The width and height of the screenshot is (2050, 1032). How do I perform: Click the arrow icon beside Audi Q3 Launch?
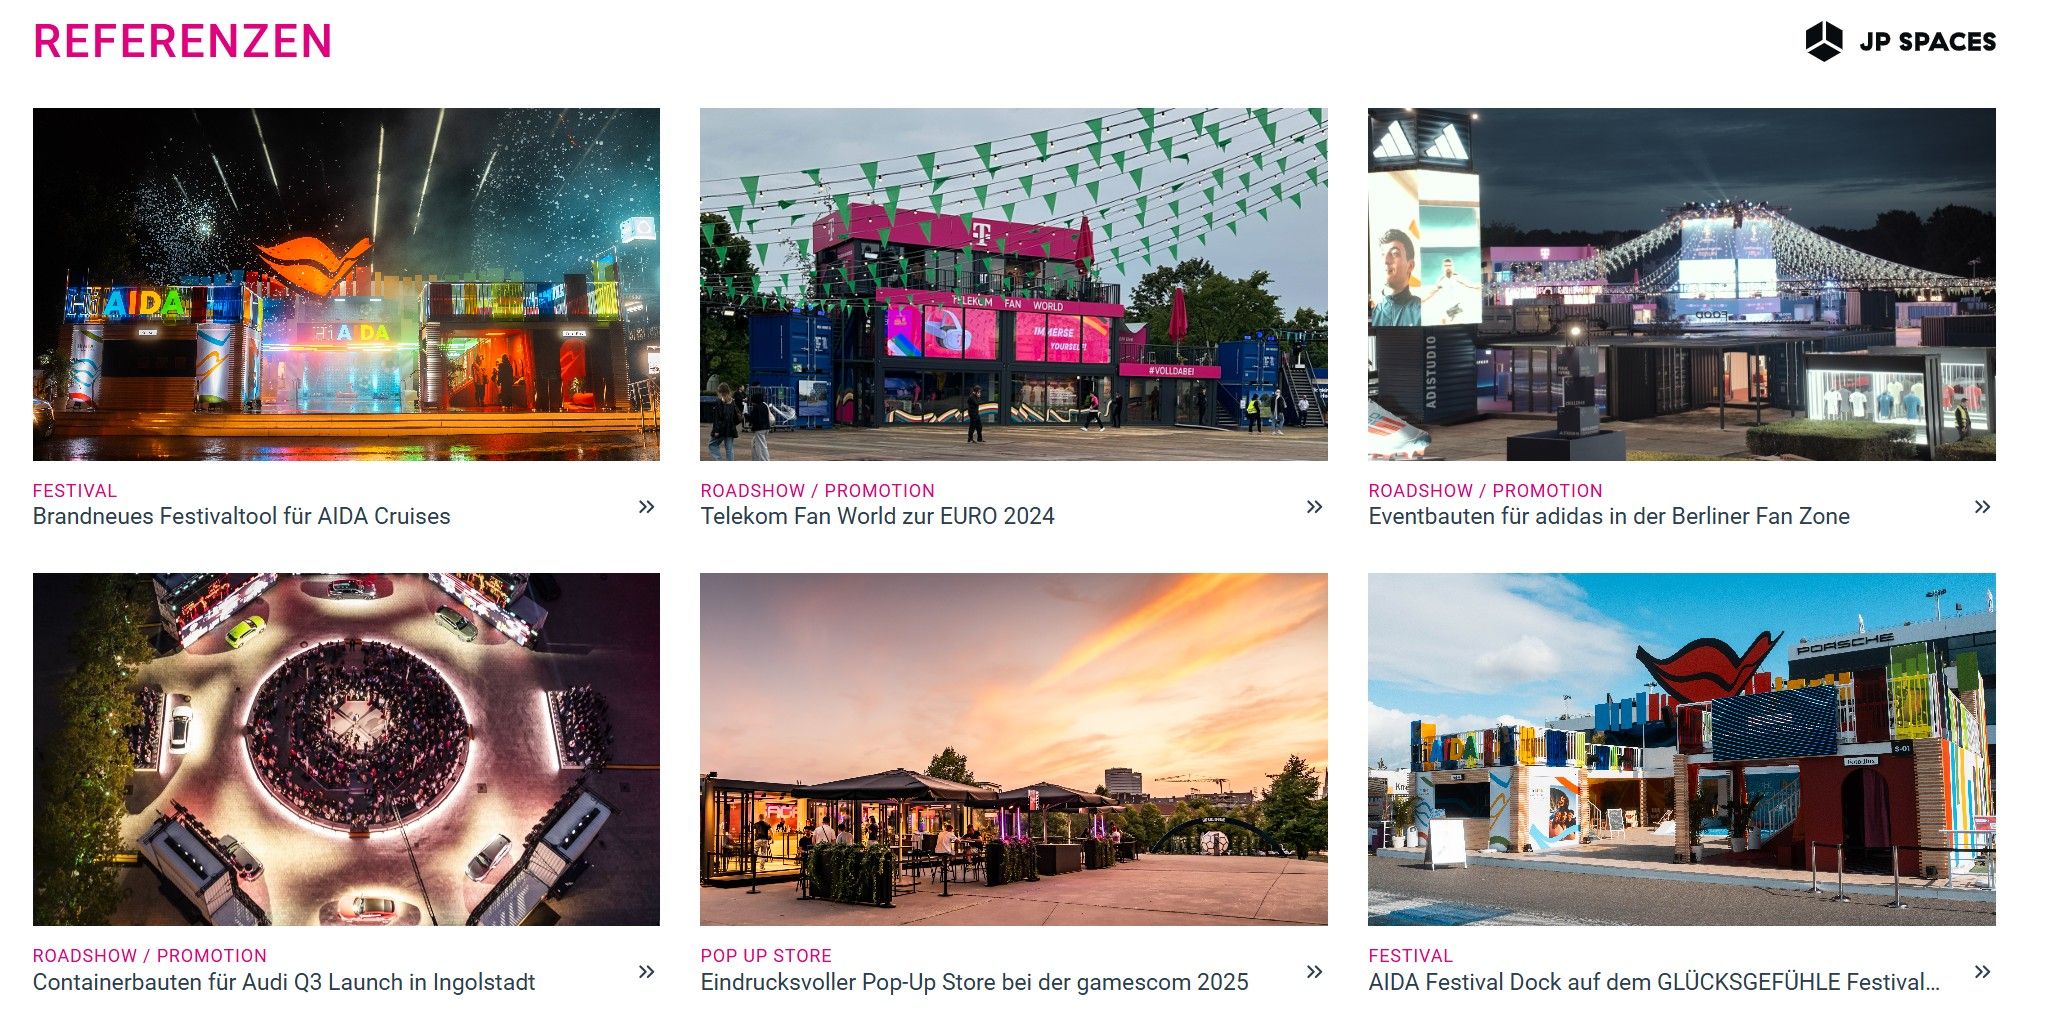click(x=647, y=972)
